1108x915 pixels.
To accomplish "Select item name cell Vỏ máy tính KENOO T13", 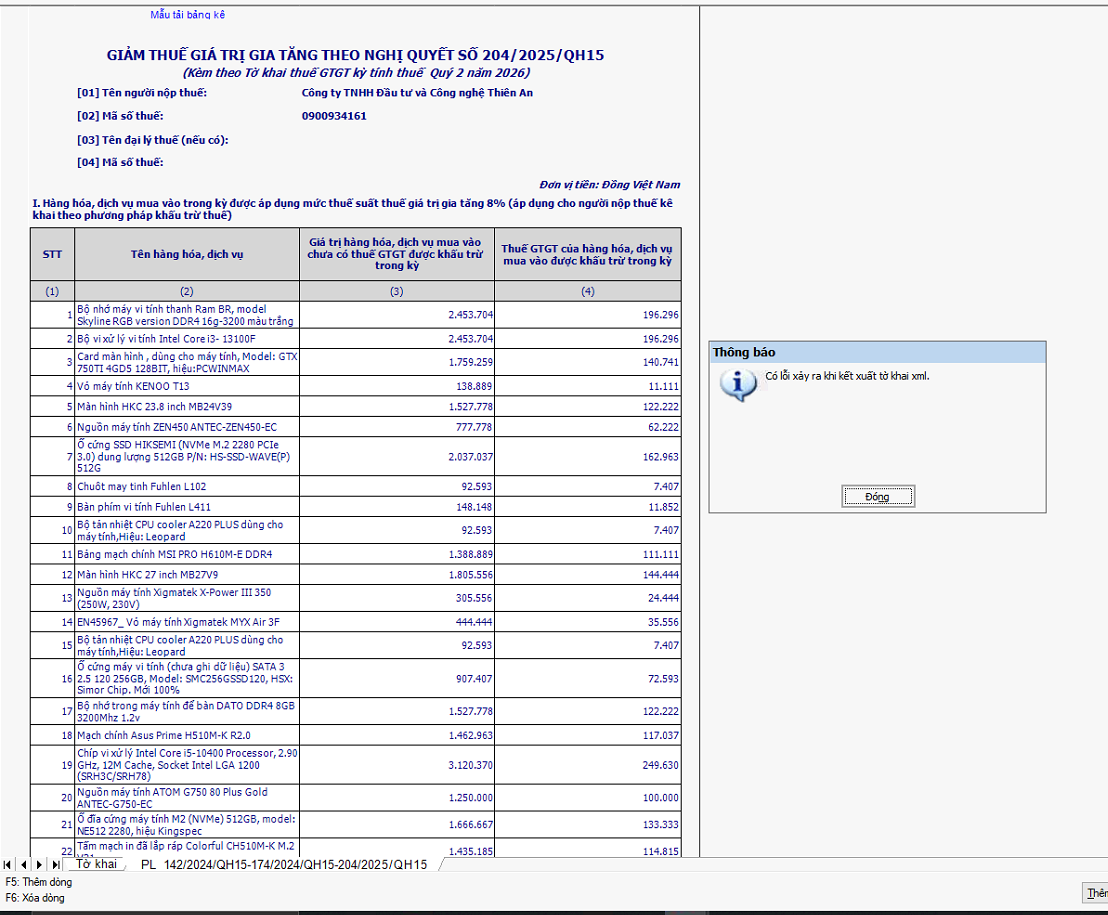I will (187, 386).
